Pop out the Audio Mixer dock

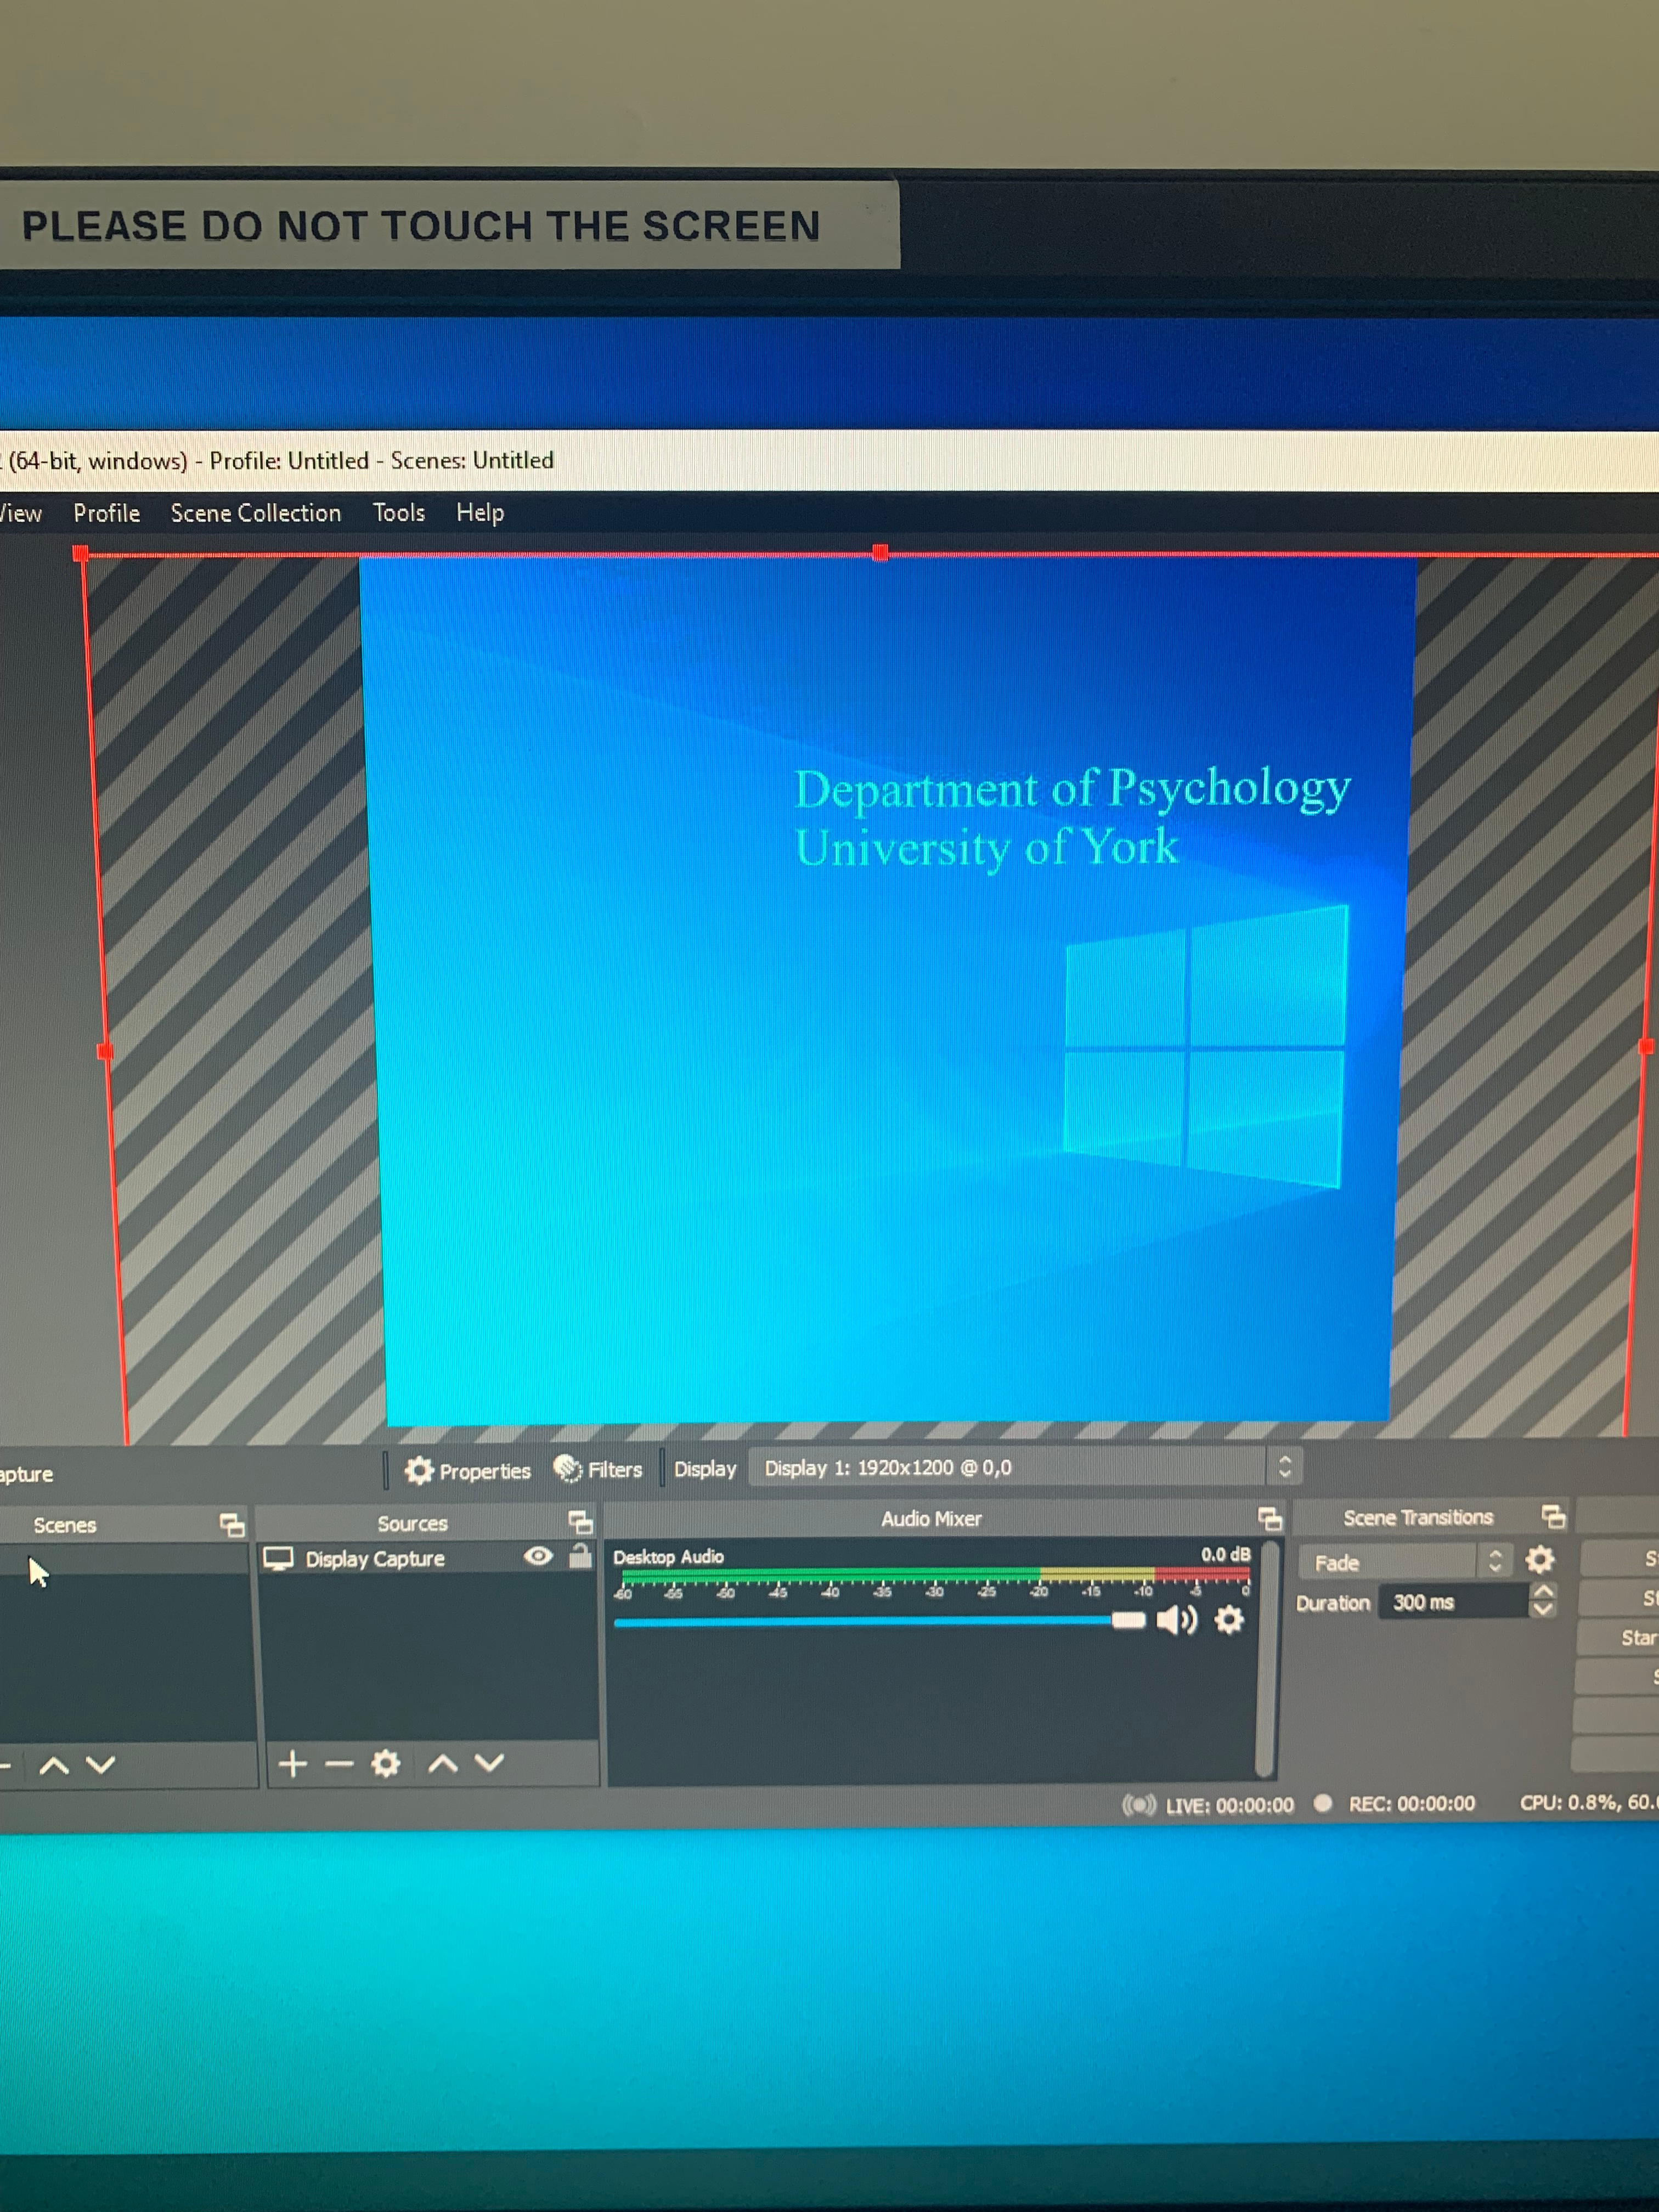coord(1270,1519)
